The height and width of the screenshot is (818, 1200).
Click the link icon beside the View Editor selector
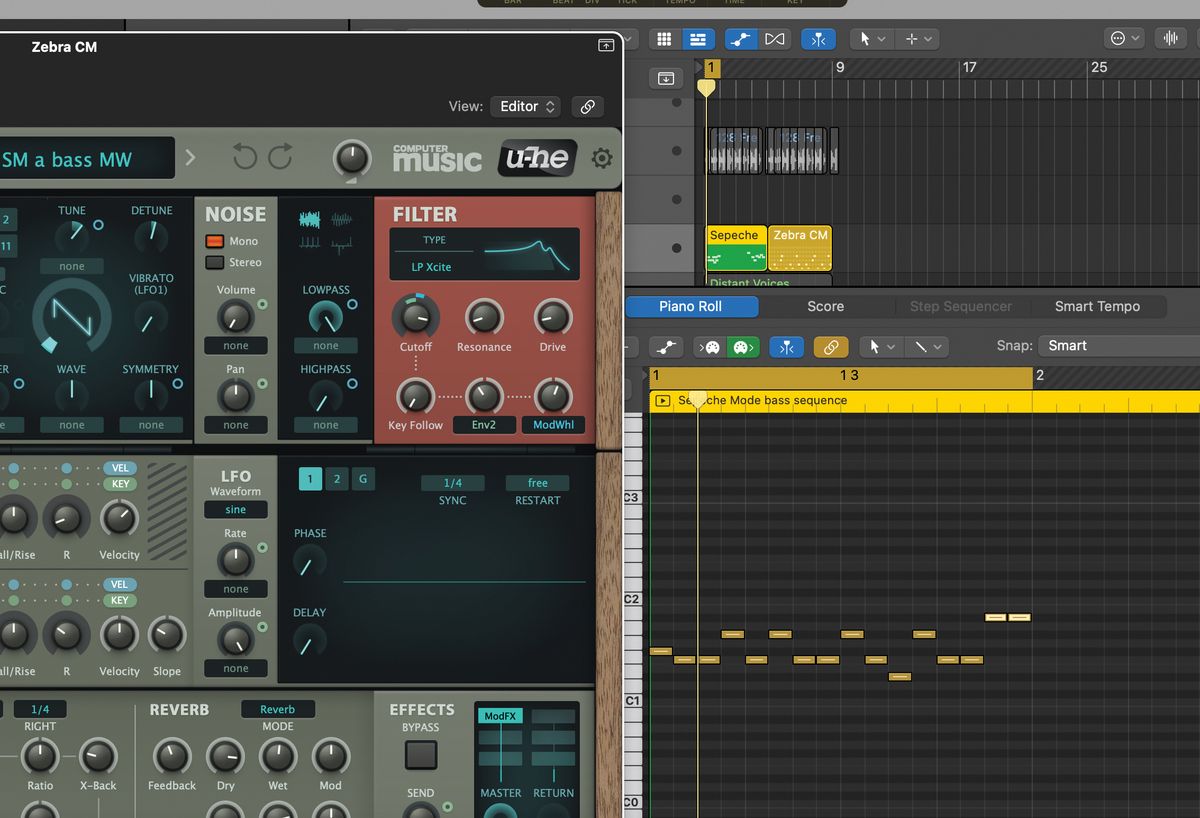point(587,106)
